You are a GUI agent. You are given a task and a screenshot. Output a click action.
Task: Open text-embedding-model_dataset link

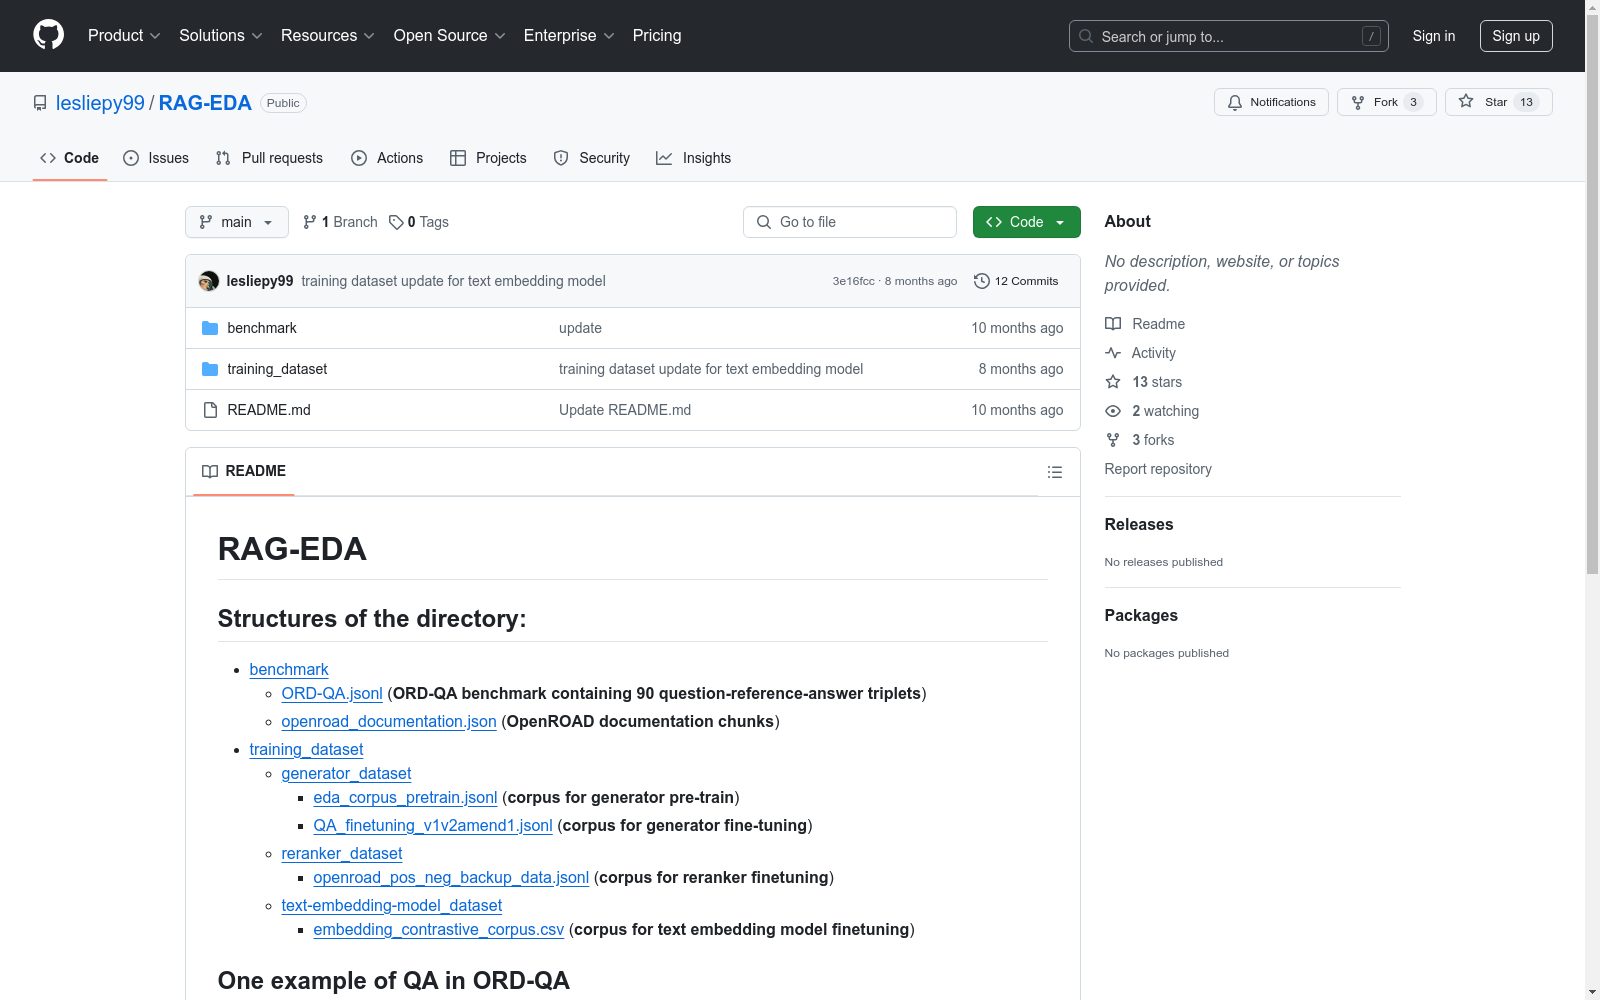pos(392,905)
